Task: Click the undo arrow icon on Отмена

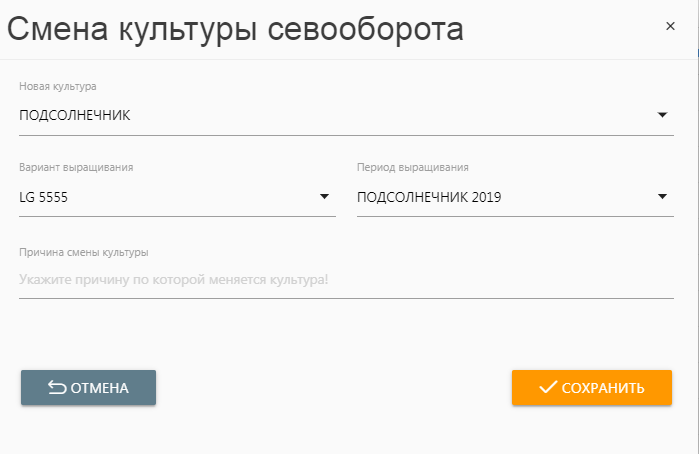Action: [x=57, y=388]
